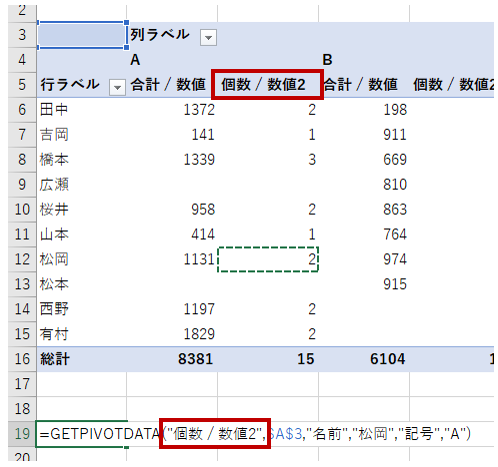Image resolution: width=498 pixels, height=467 pixels.
Task: Select the dashed-border cell showing 2
Action: click(268, 259)
